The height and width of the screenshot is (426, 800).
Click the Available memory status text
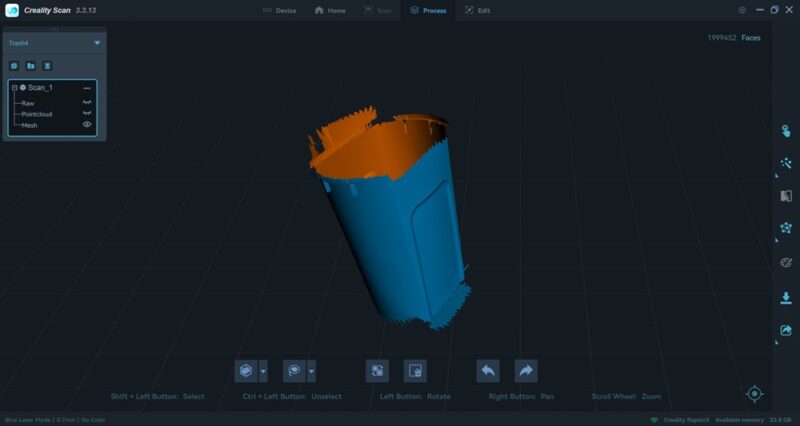point(753,420)
